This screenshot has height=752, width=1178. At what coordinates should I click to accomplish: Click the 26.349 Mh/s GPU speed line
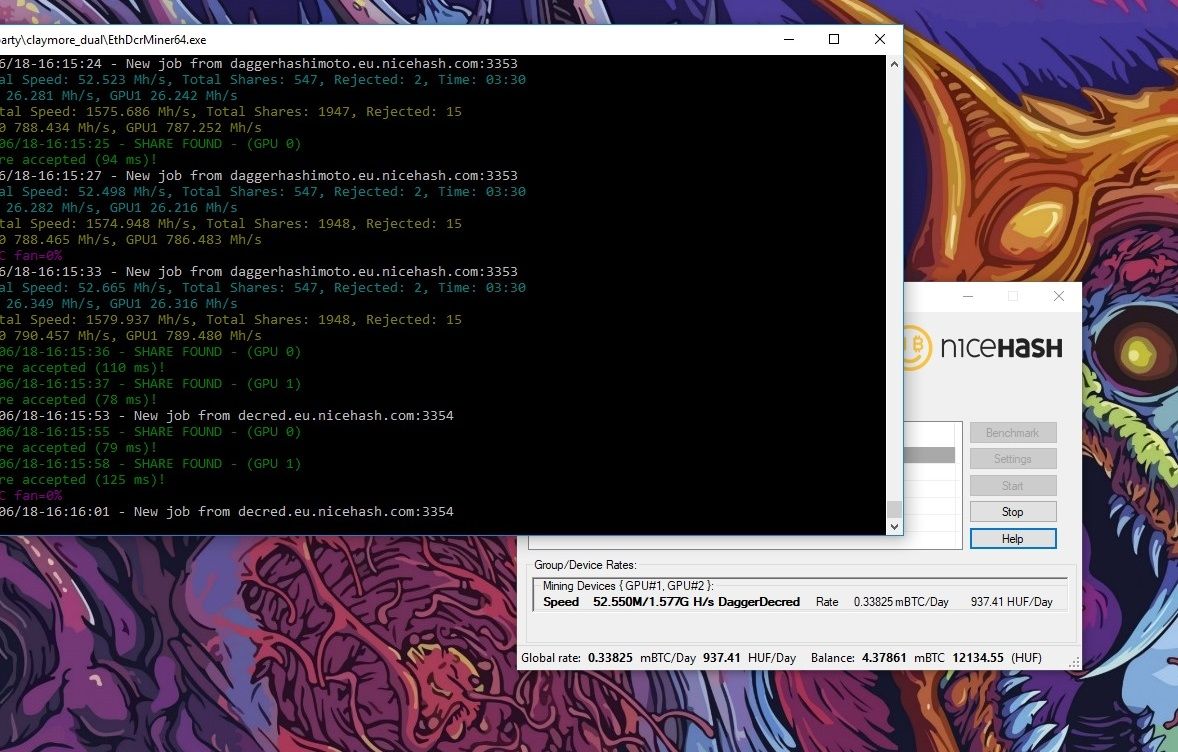119,304
